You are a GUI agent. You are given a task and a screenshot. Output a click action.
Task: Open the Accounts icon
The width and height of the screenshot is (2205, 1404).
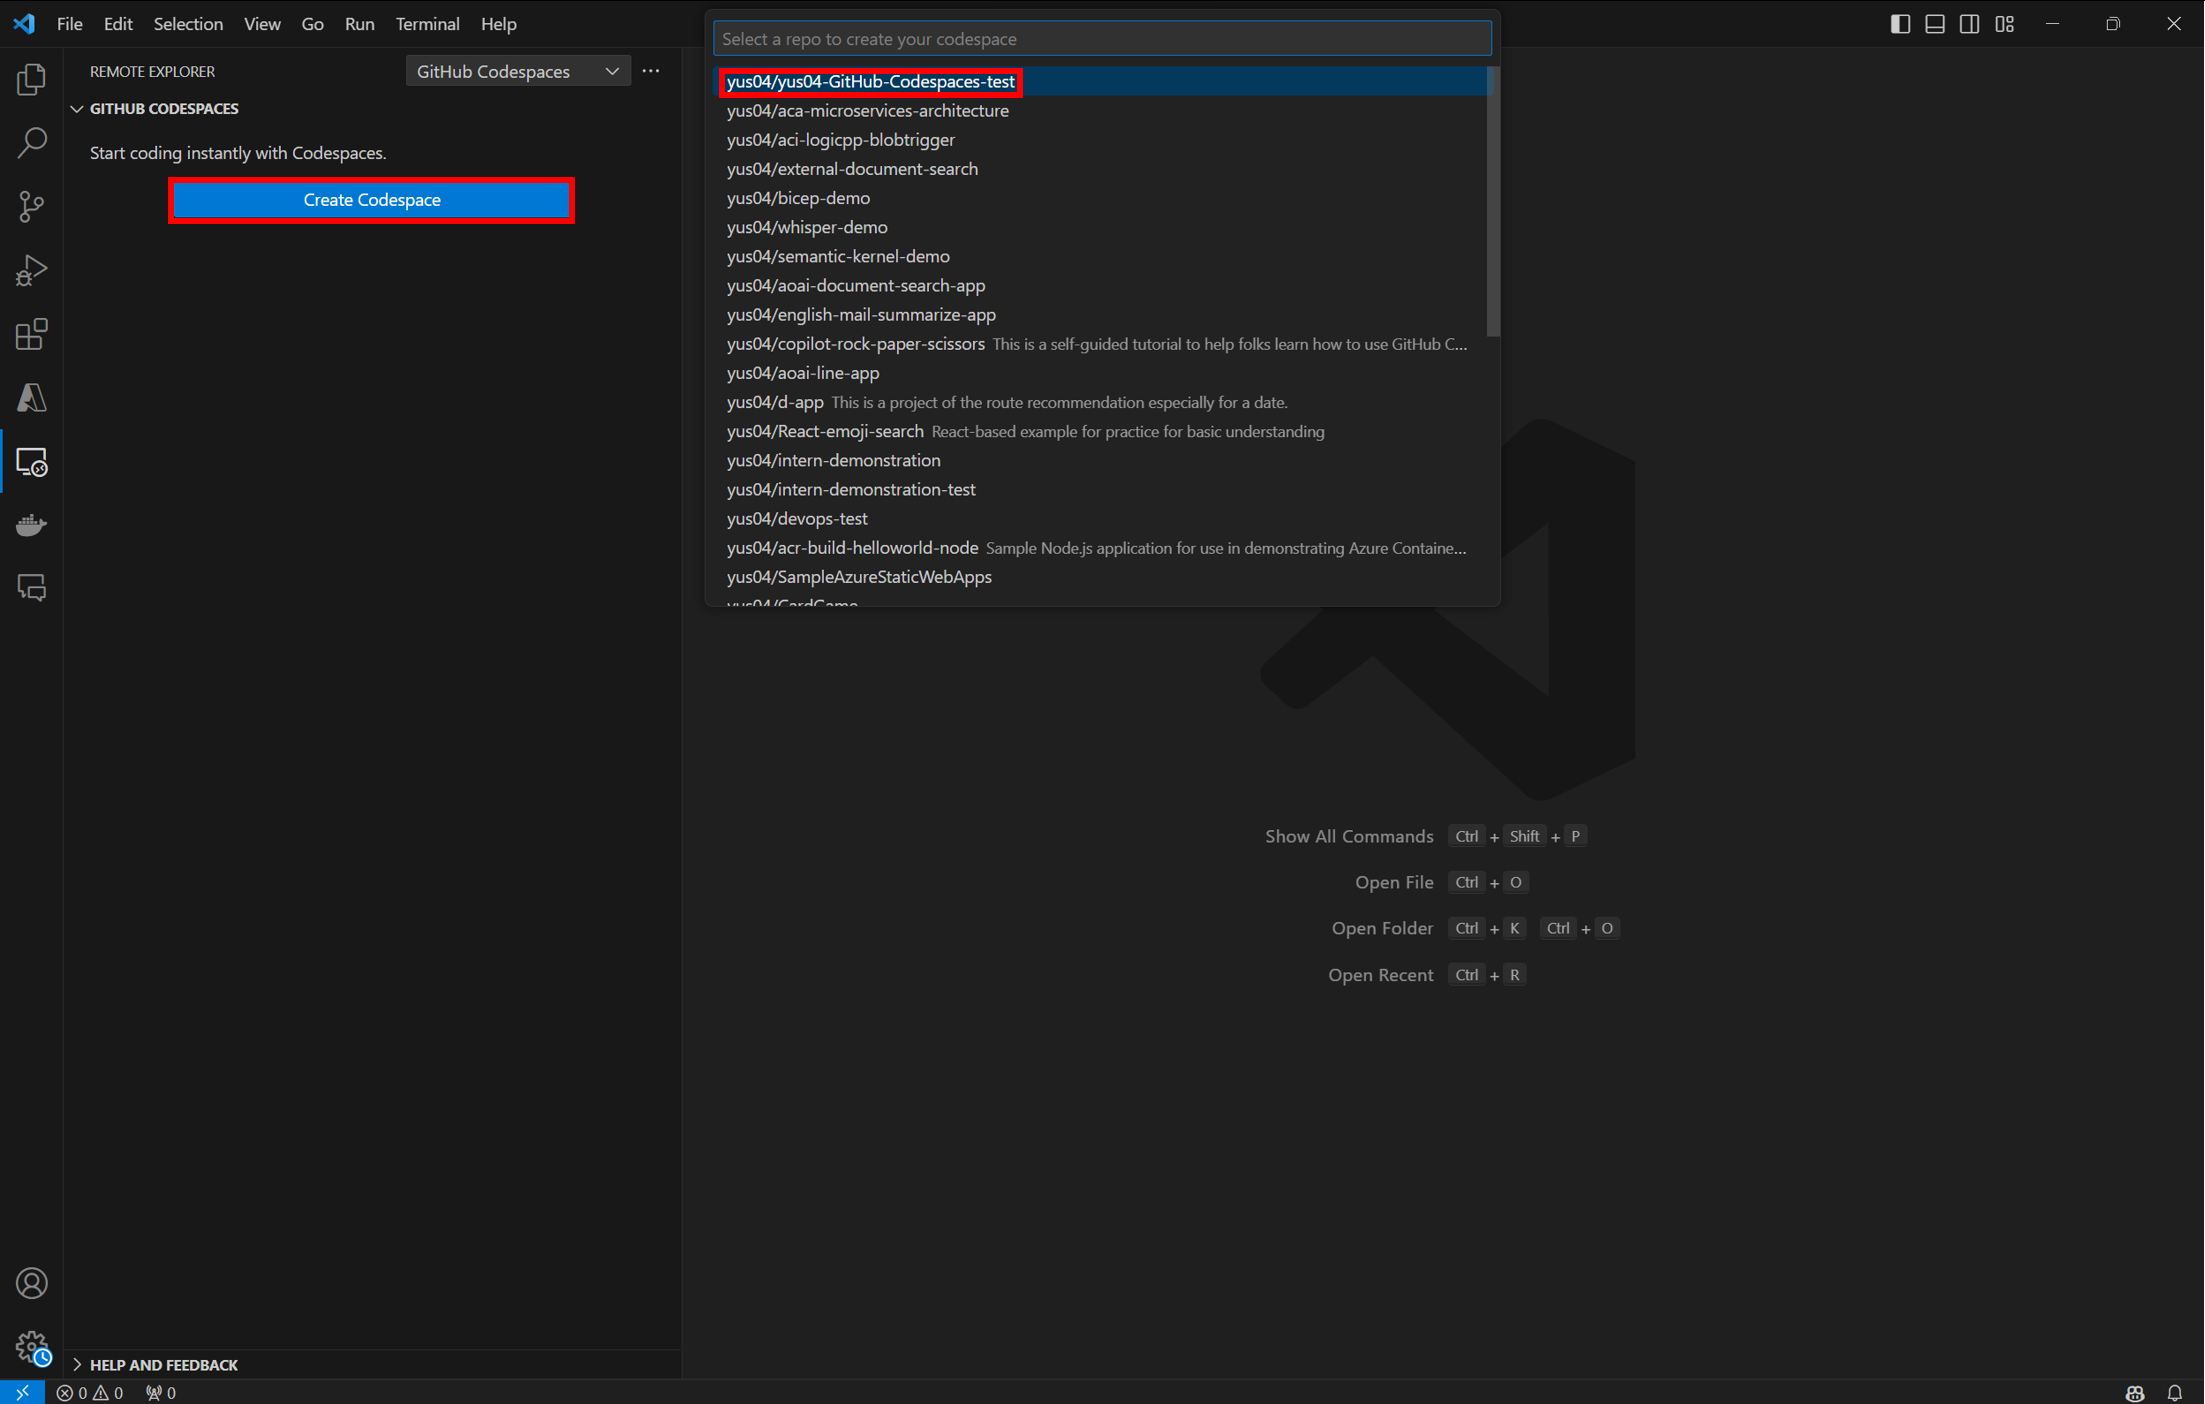click(31, 1283)
